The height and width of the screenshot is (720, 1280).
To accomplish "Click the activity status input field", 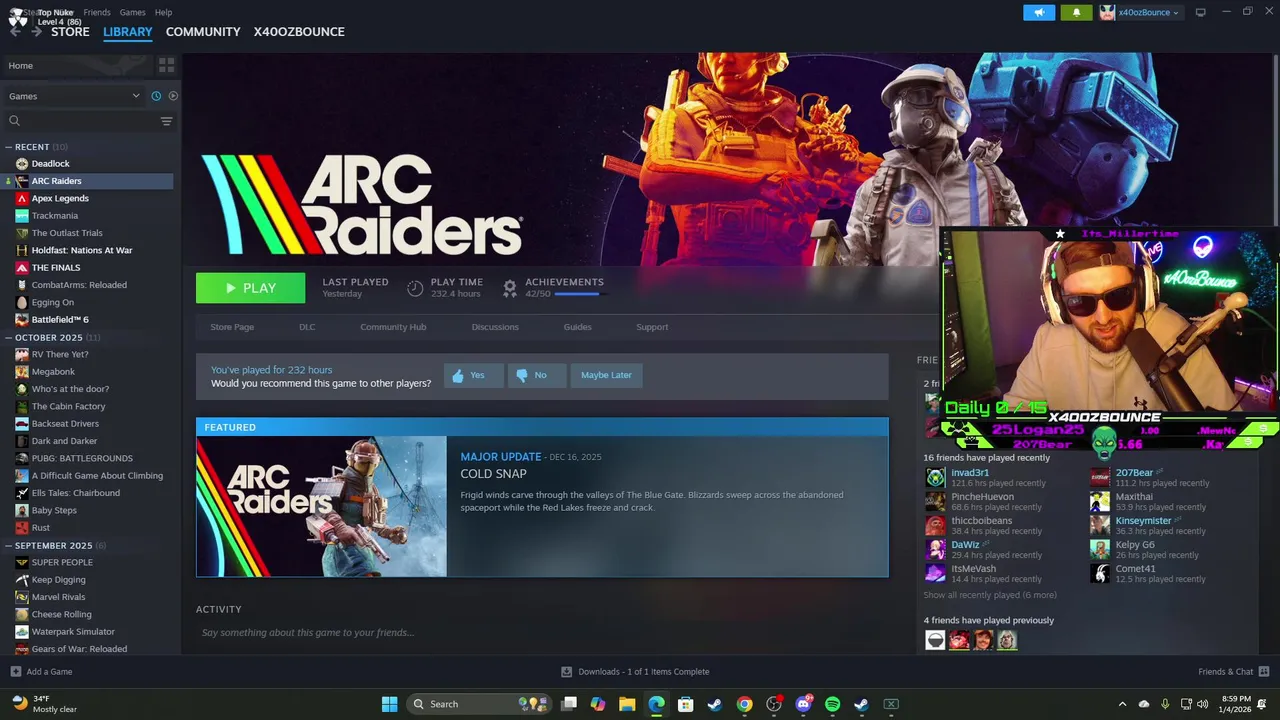I will 542,633.
